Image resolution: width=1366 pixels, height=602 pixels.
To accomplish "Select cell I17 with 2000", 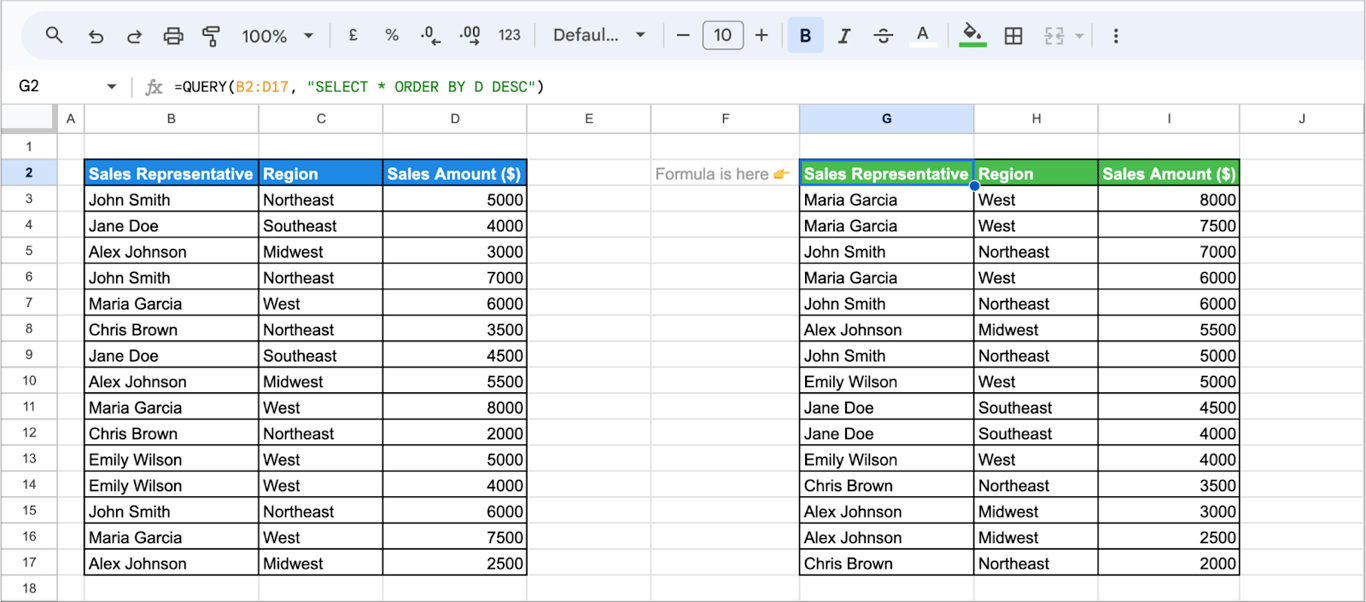I will (x=1169, y=563).
